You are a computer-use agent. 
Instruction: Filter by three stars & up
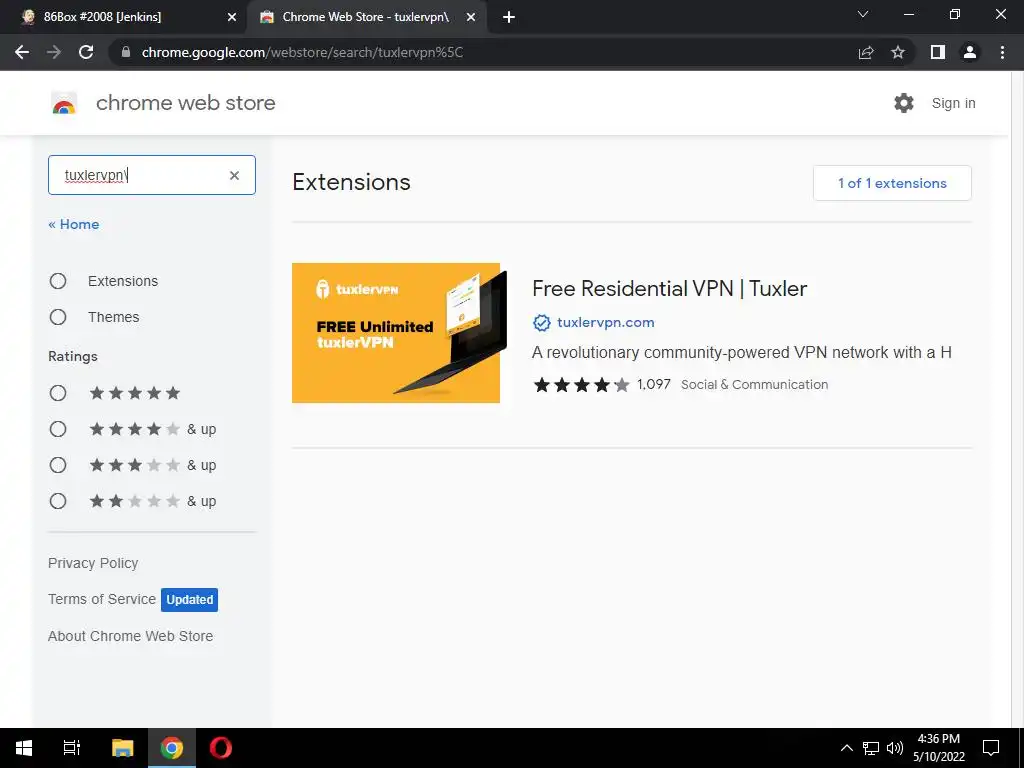(58, 465)
